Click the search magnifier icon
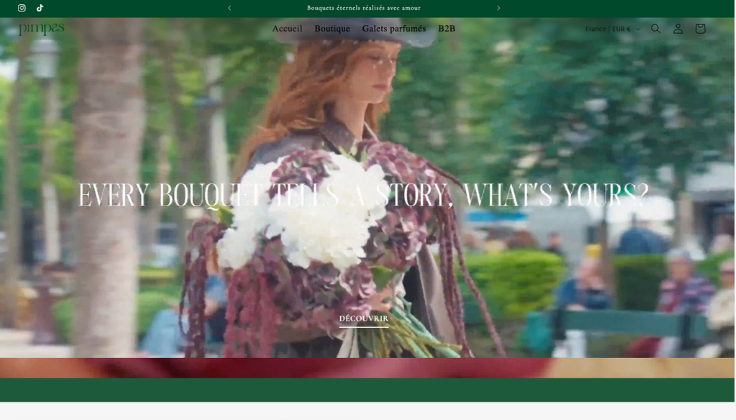 [x=656, y=29]
